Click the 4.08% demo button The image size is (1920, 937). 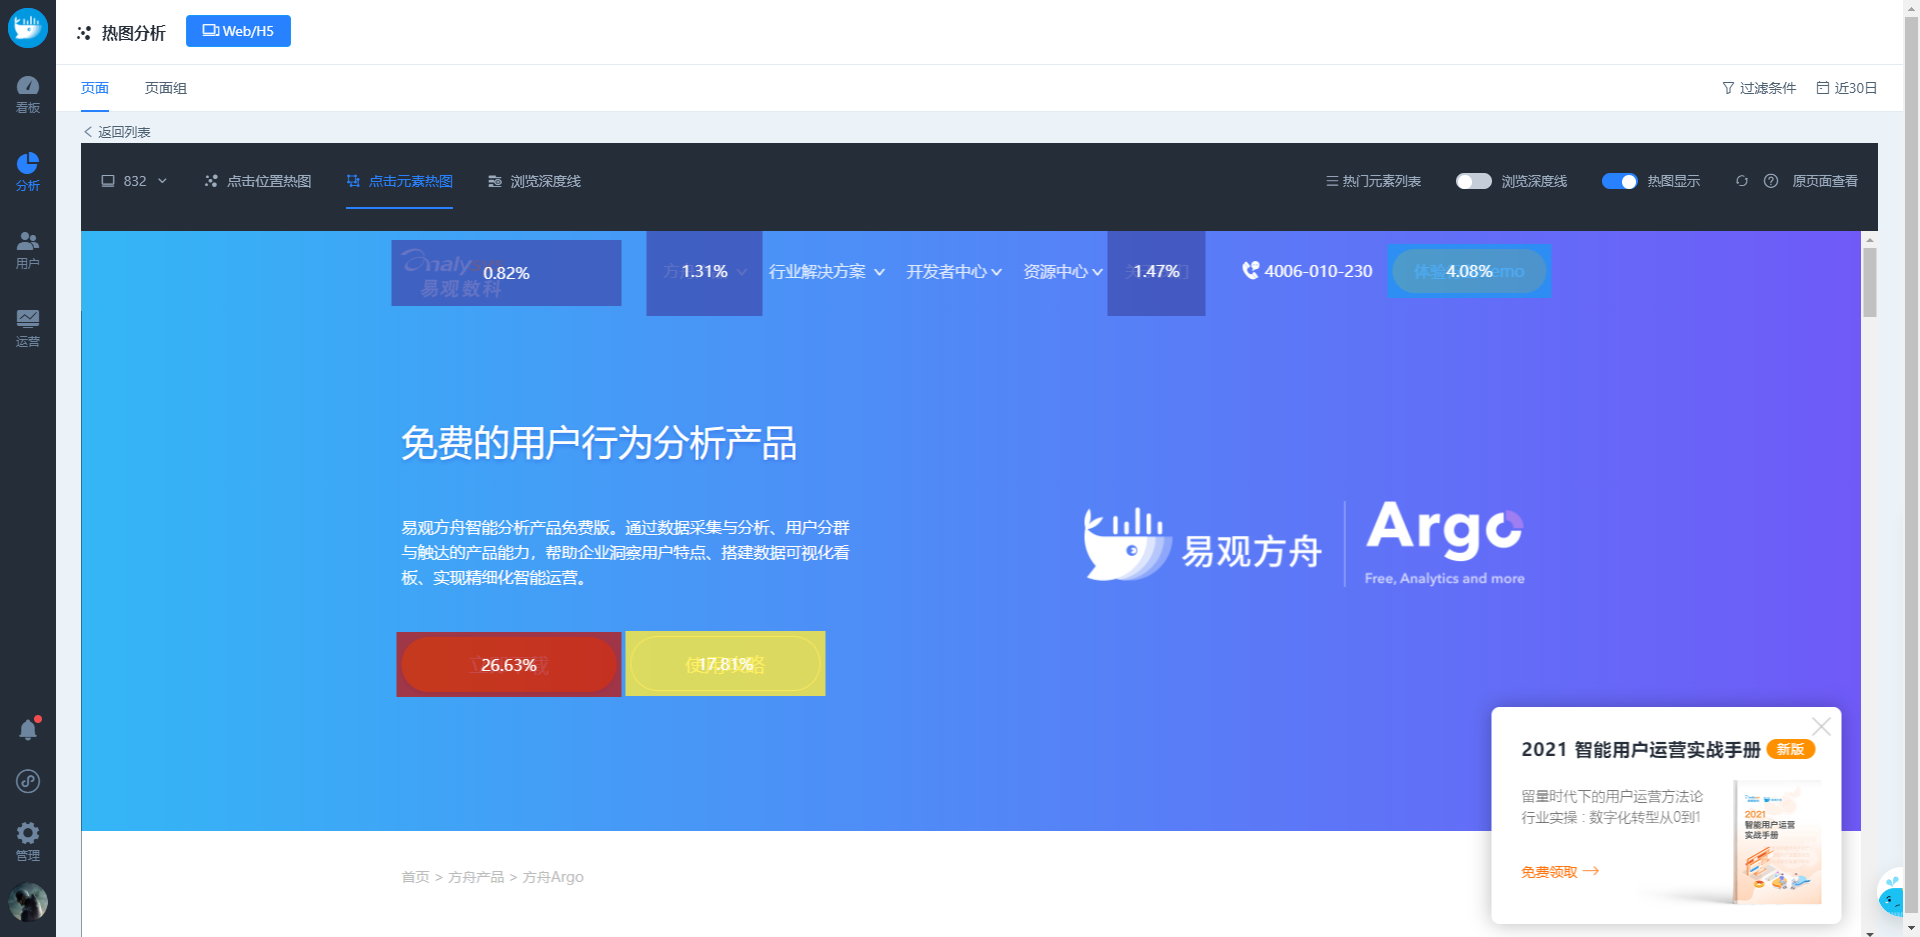pos(1469,271)
